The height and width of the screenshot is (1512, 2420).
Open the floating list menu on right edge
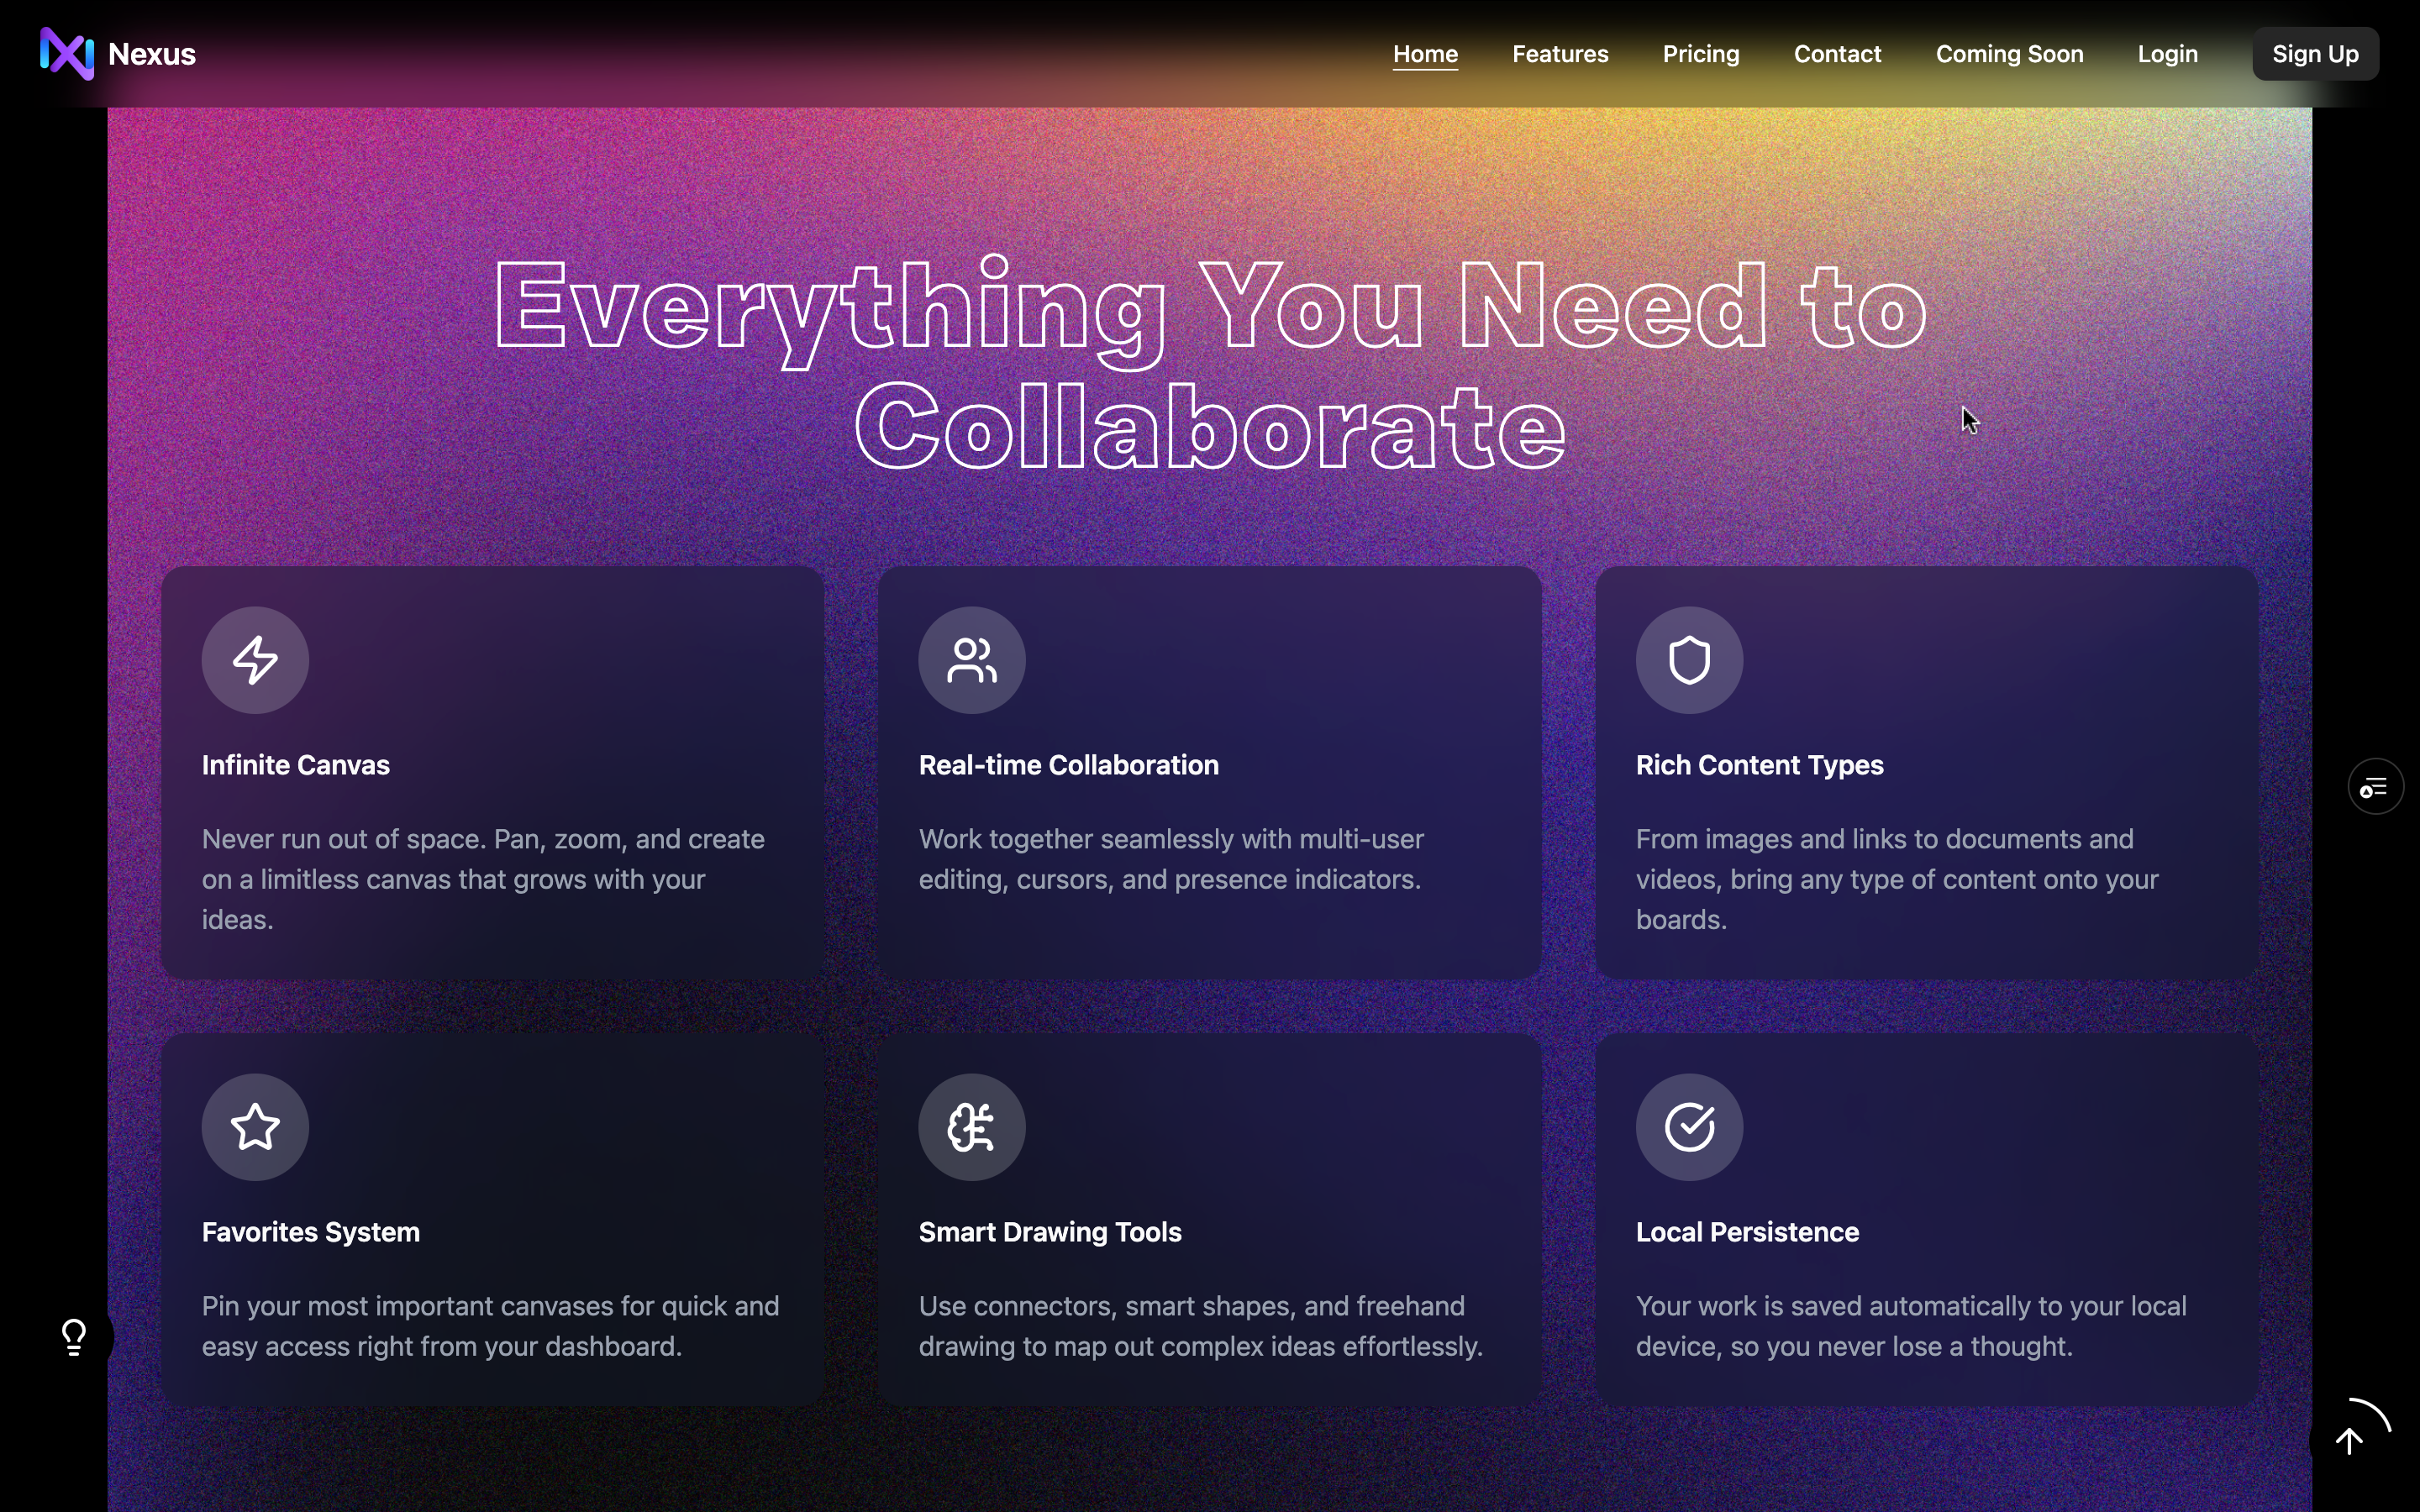[2375, 787]
